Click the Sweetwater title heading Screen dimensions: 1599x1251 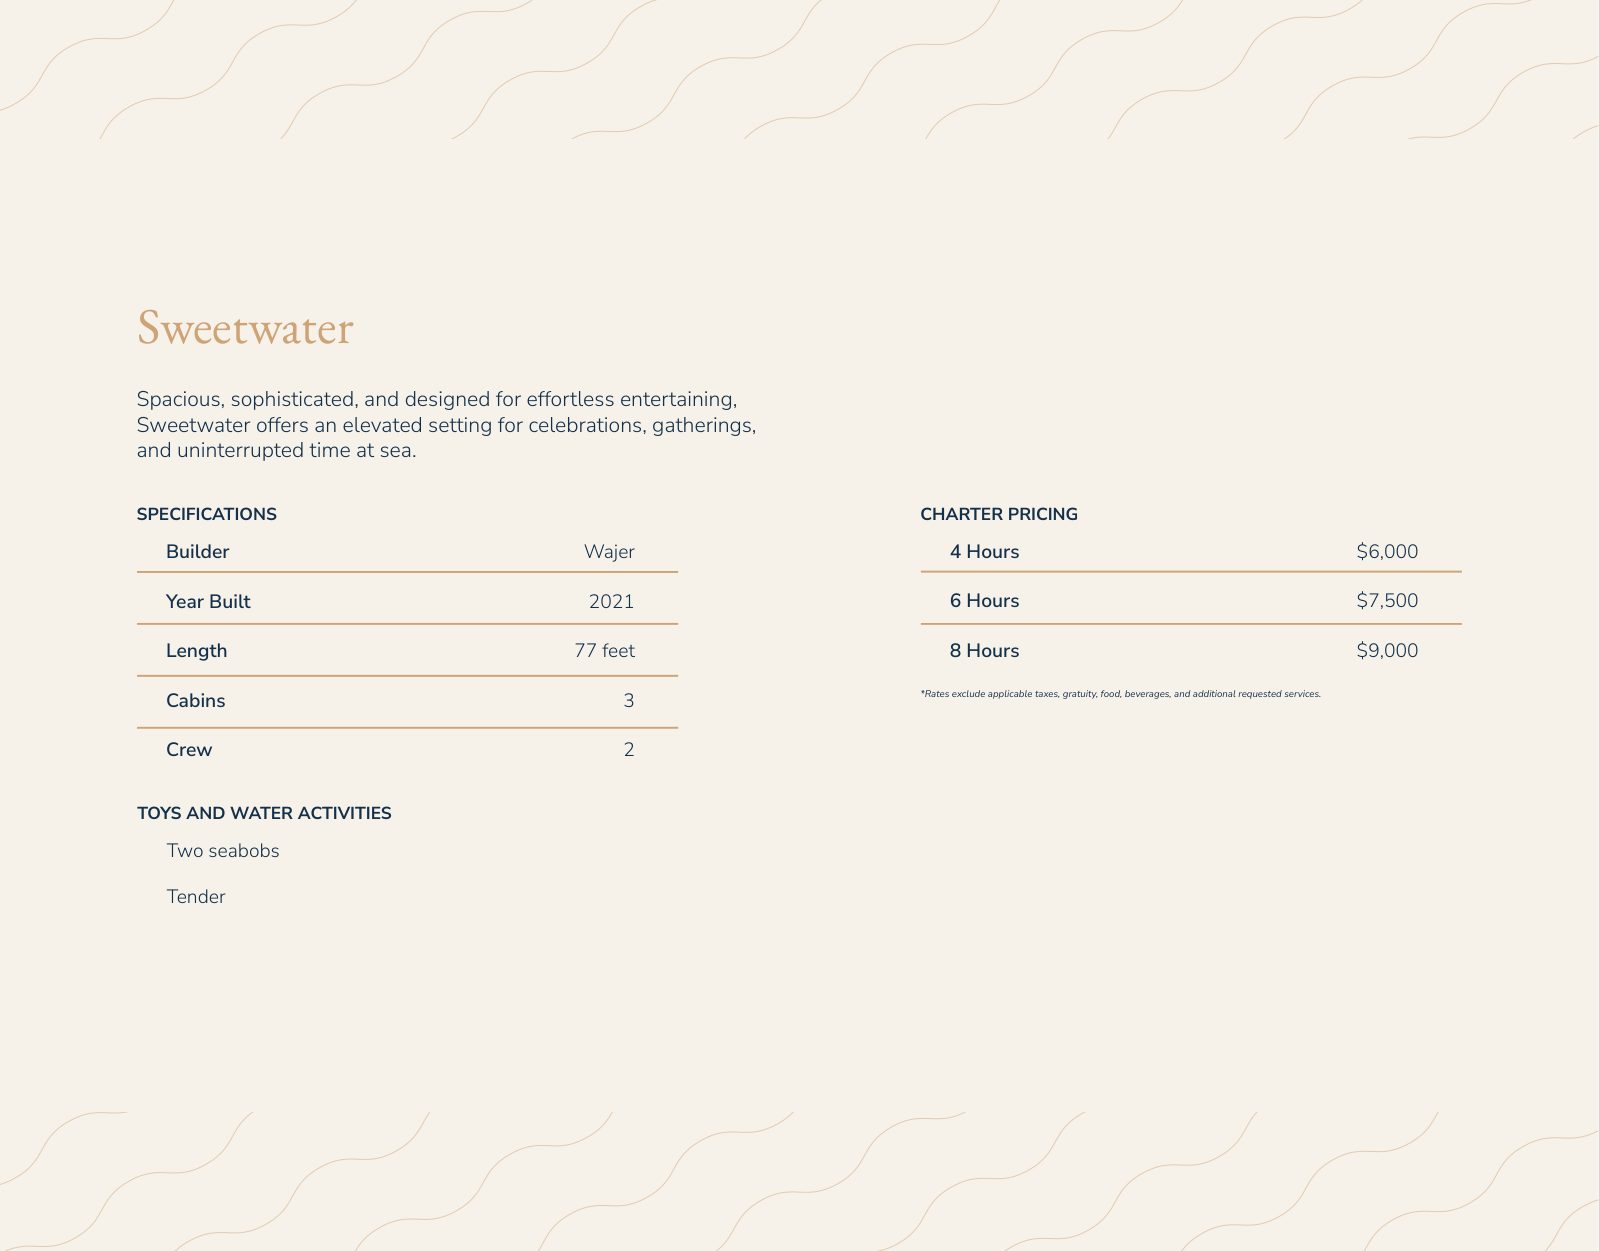coord(245,328)
